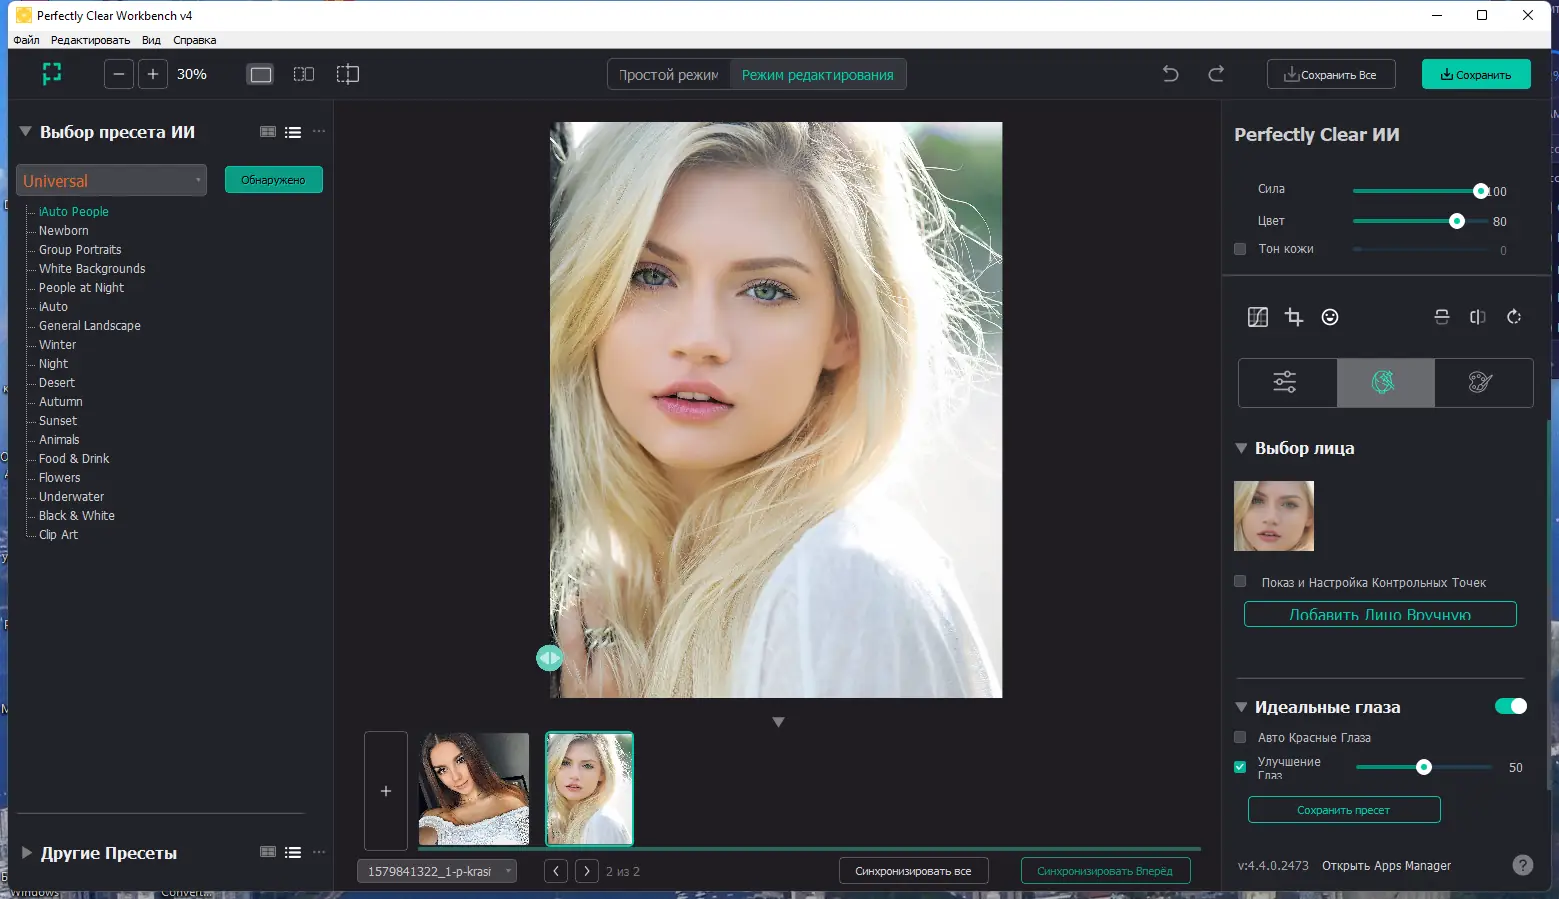Open the filename dropdown 1579841322_1-p-krasi
The width and height of the screenshot is (1559, 899).
tap(437, 871)
